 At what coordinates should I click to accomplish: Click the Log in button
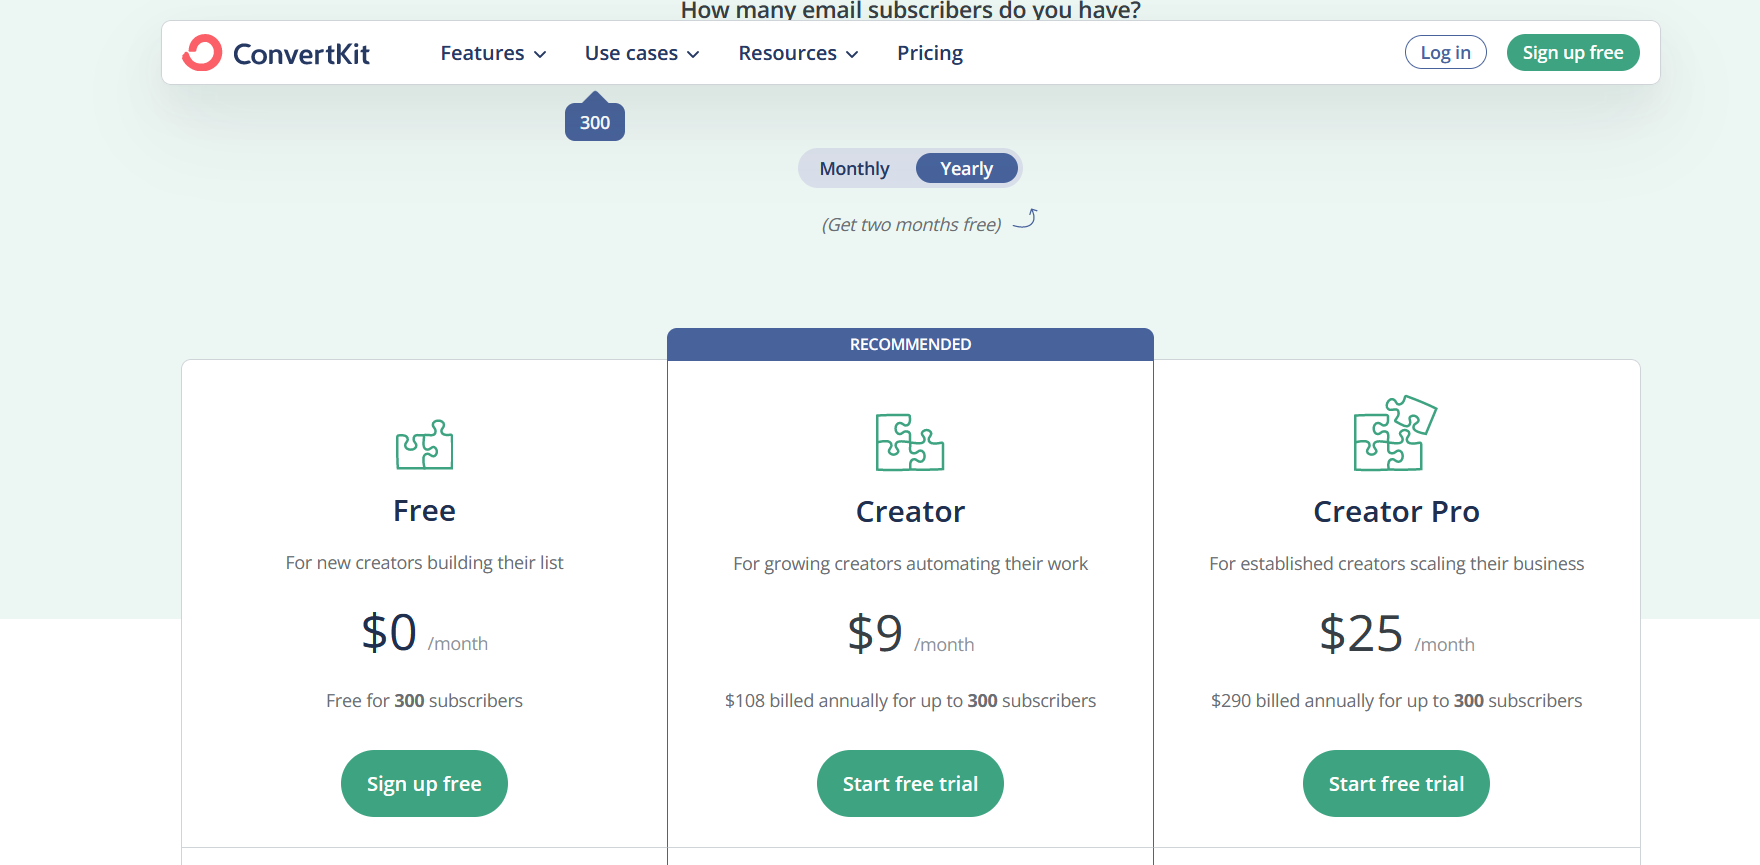1445,52
